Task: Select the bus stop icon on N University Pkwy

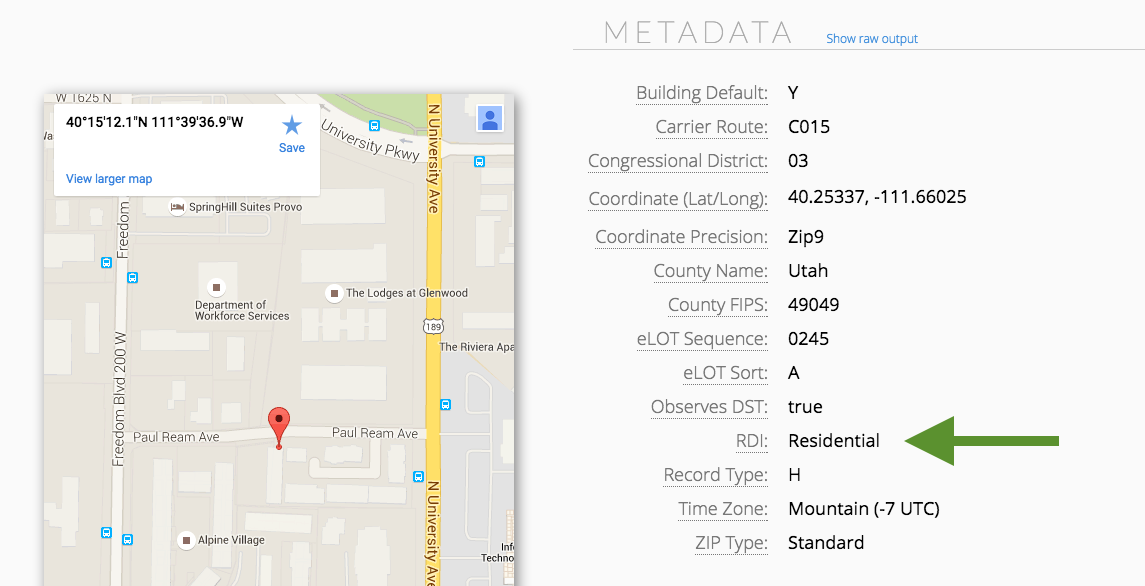Action: (x=375, y=126)
